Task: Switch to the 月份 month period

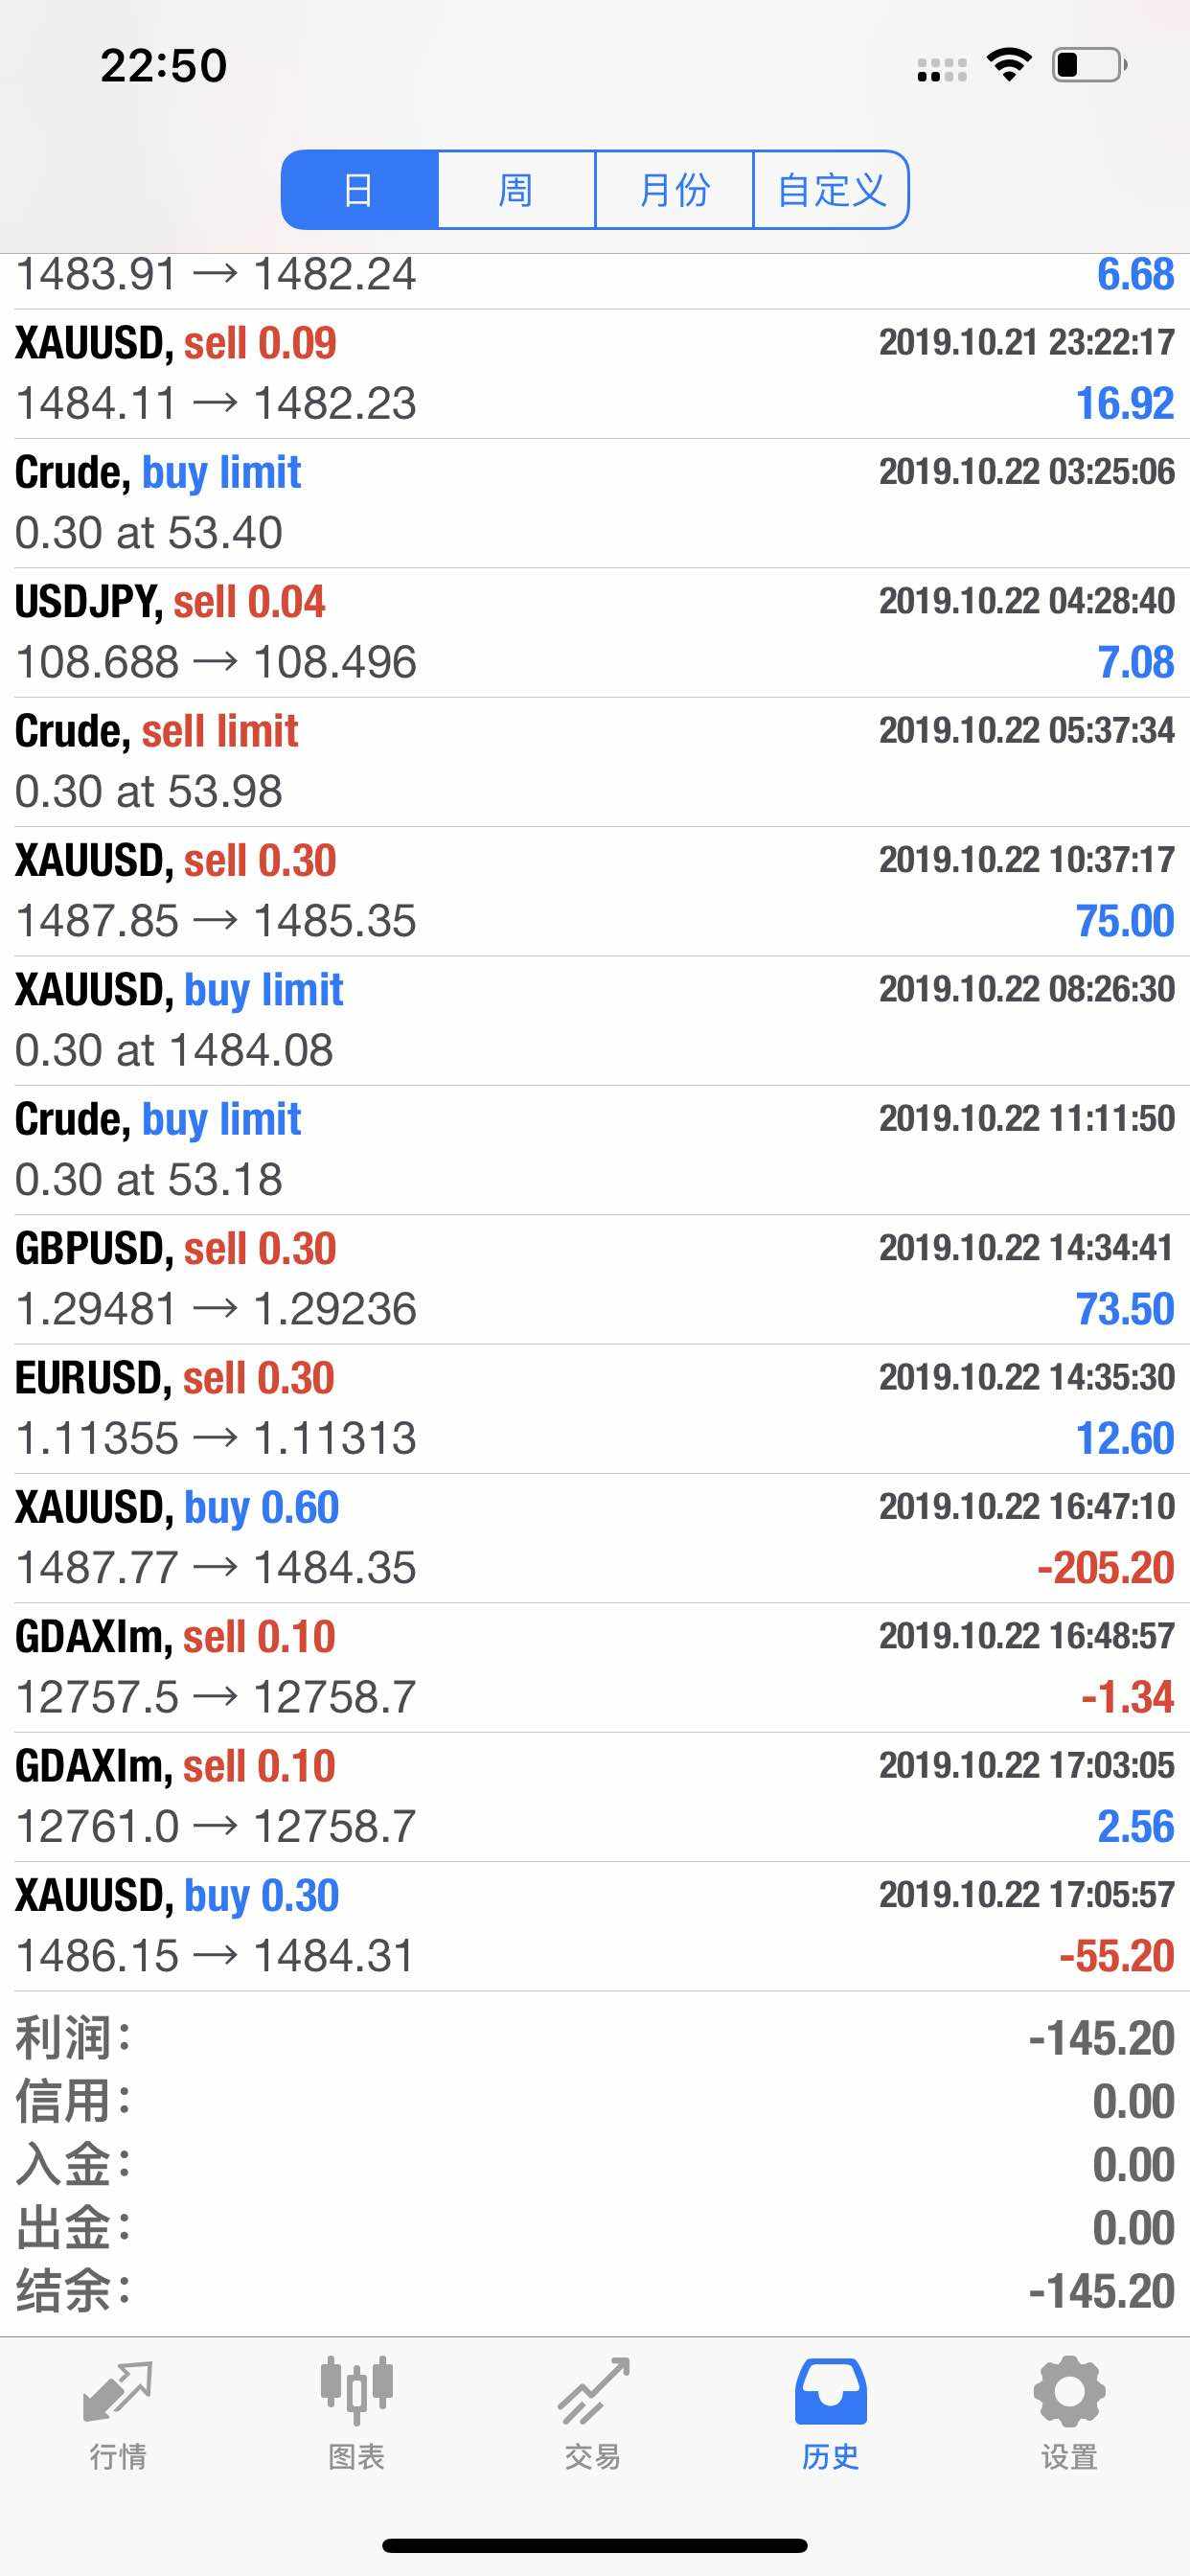Action: point(674,190)
